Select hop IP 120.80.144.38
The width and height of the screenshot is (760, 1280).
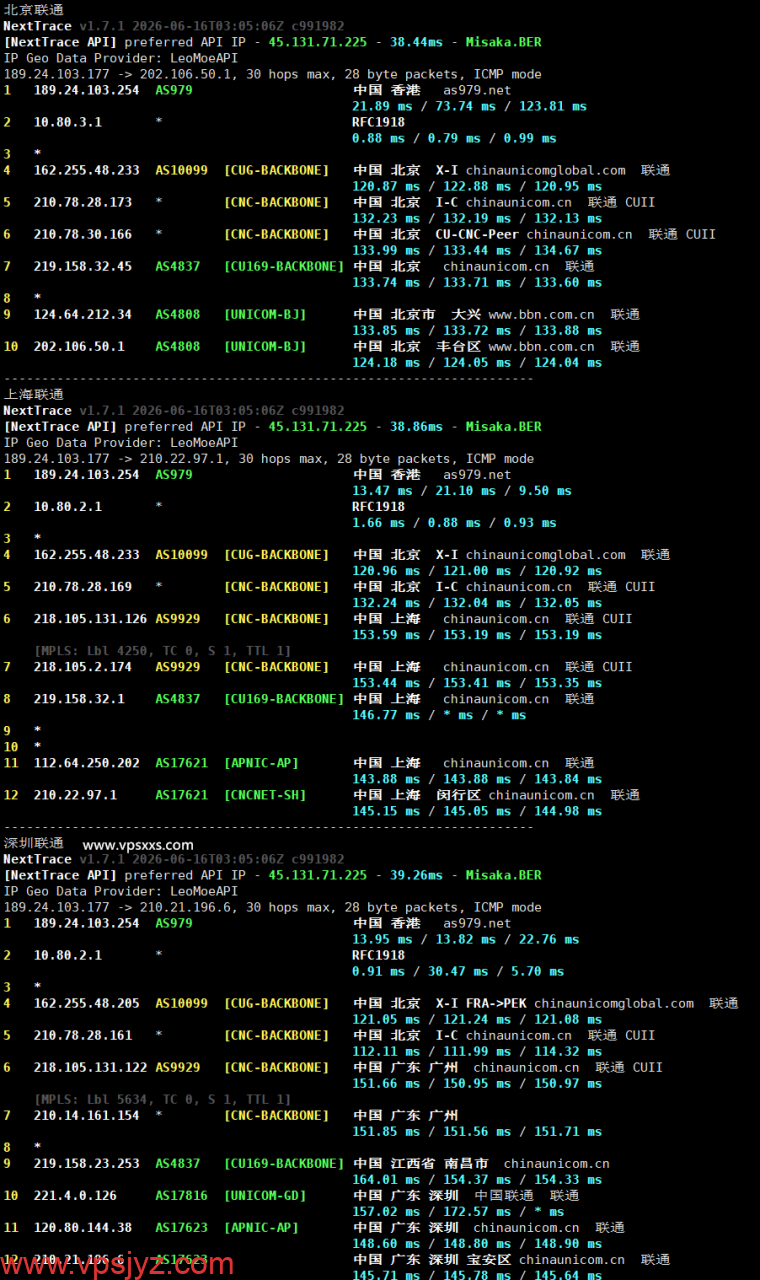[83, 1227]
